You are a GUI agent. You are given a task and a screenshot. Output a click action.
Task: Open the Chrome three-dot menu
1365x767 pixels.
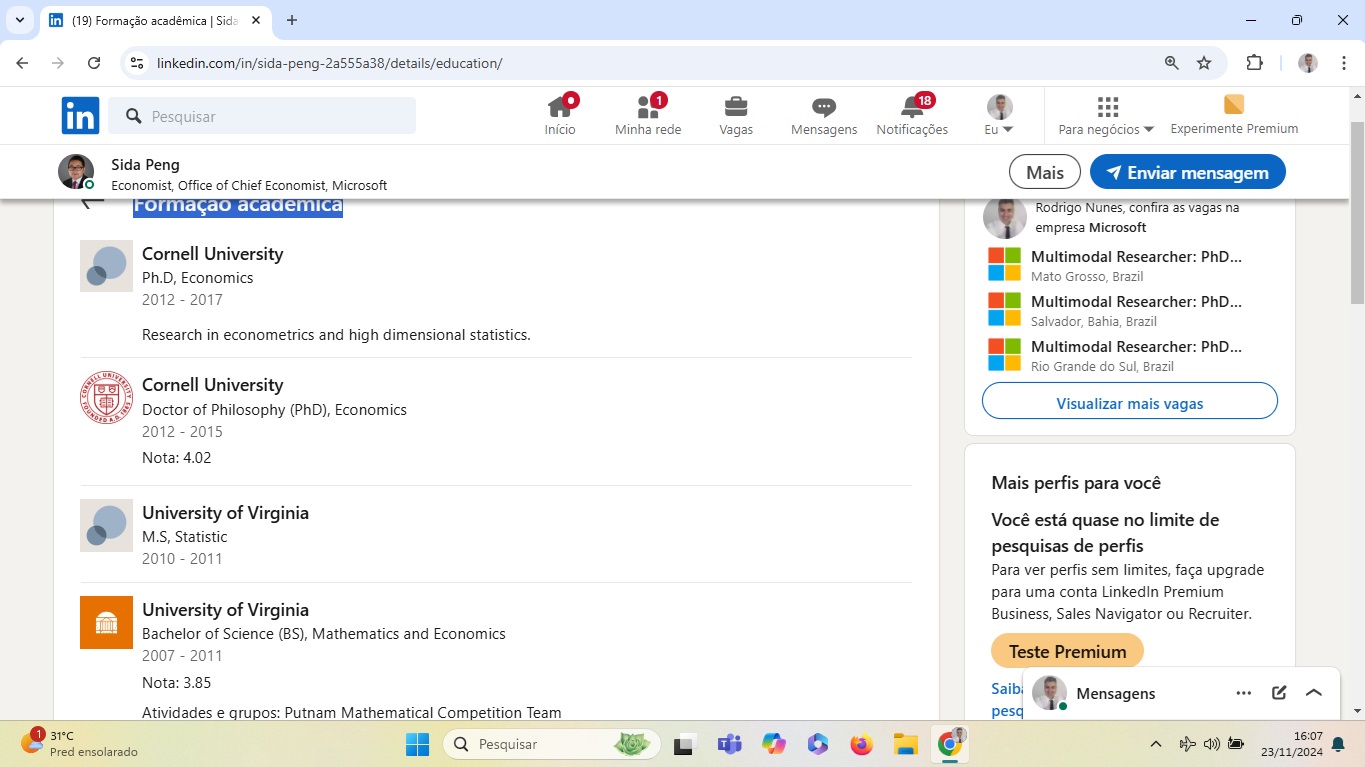point(1344,63)
